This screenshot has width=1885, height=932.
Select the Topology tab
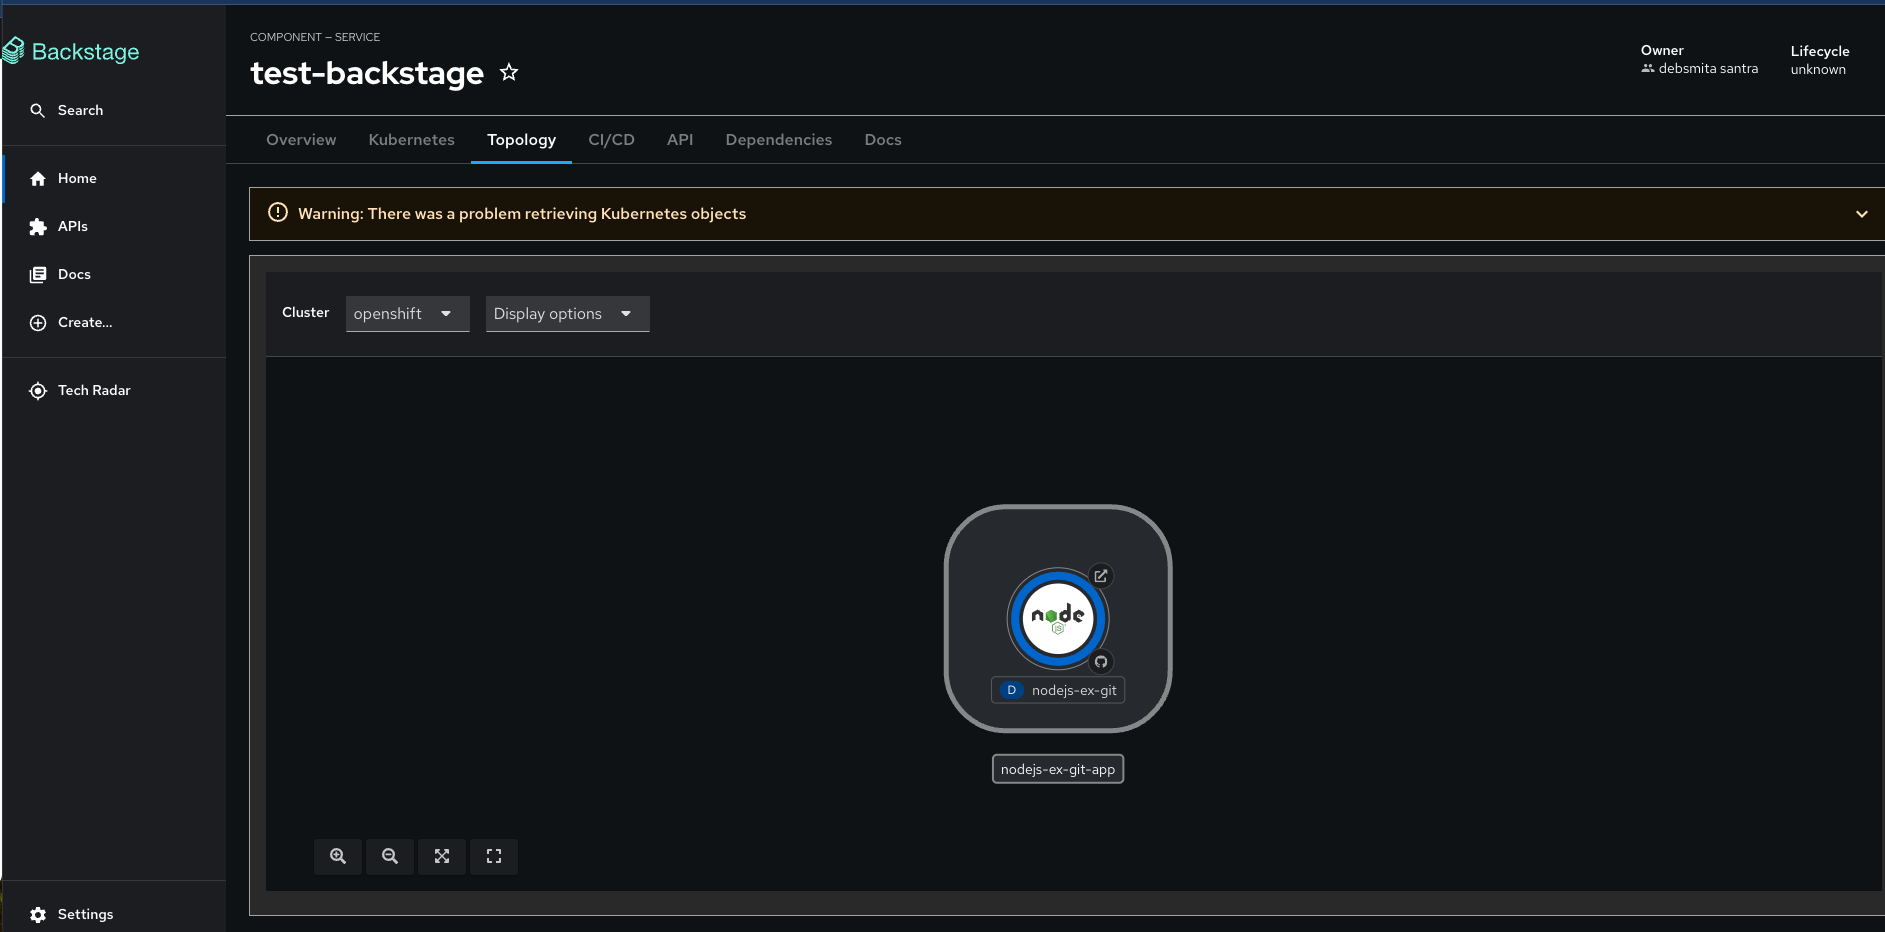coord(522,140)
